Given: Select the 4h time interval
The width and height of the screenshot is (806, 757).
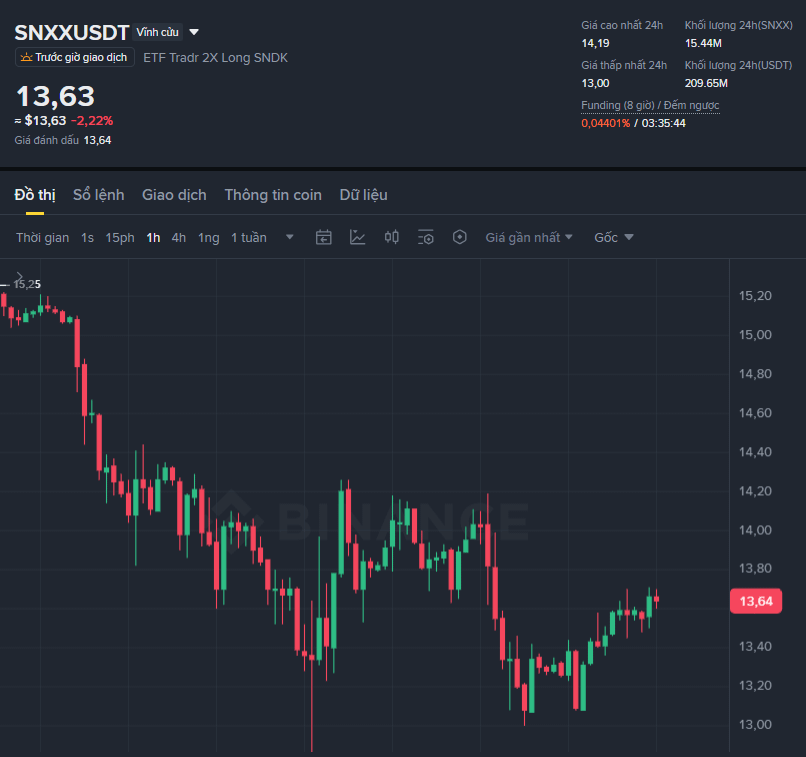Looking at the screenshot, I should [178, 238].
